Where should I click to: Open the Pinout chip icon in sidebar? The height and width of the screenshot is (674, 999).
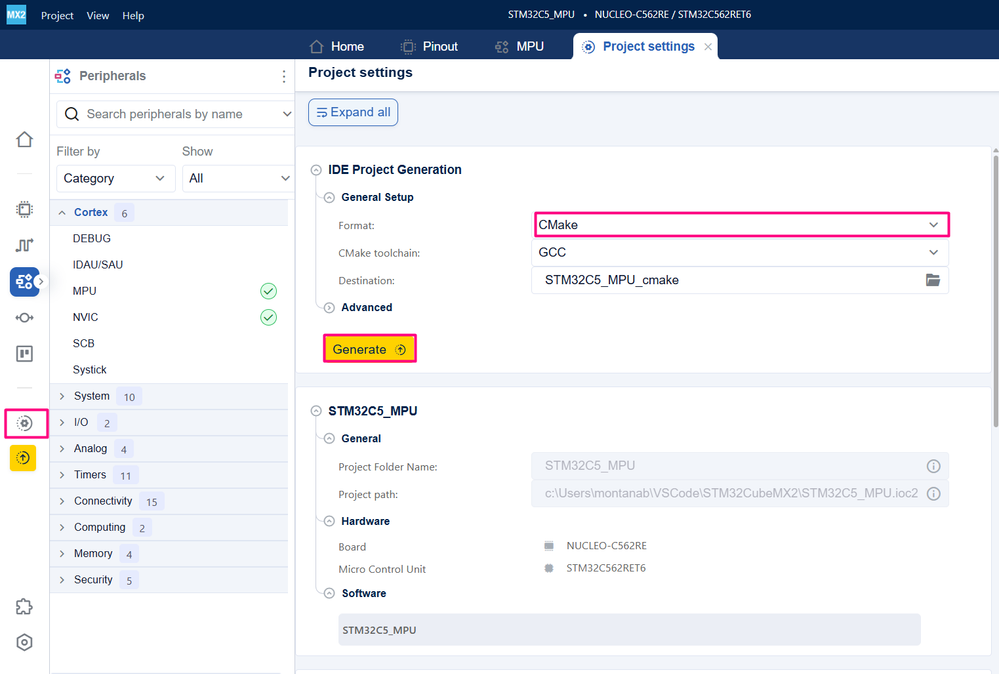click(24, 209)
